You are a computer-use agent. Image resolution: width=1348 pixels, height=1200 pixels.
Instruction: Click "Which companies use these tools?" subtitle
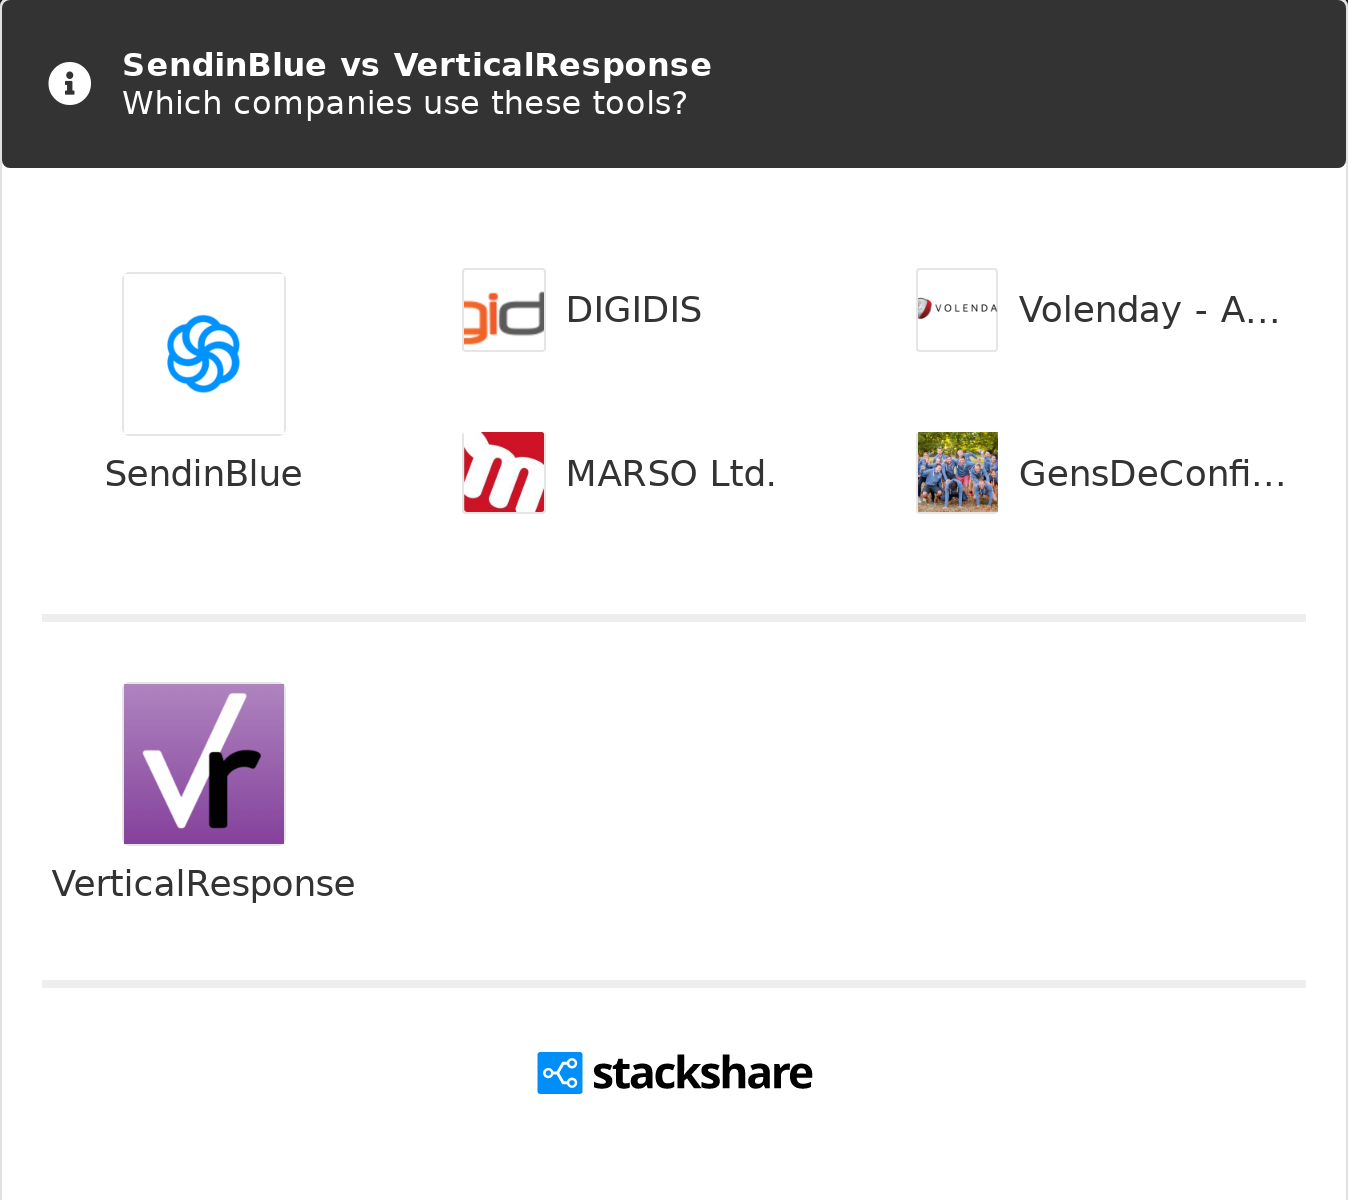tap(405, 103)
